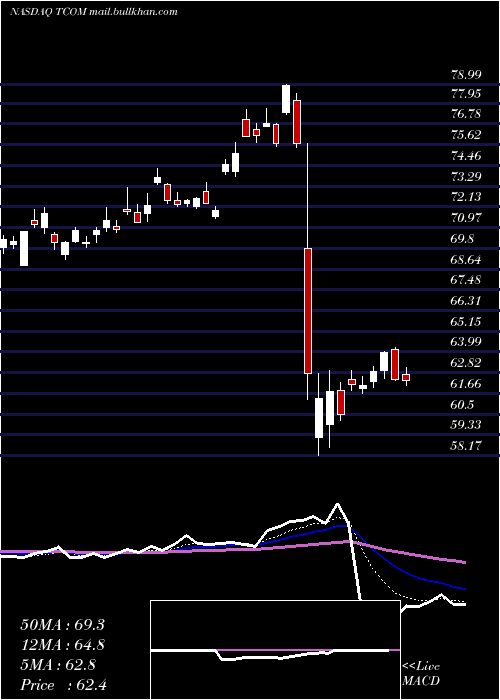Select the 60.5 price axis label
500x700 pixels.
(463, 404)
